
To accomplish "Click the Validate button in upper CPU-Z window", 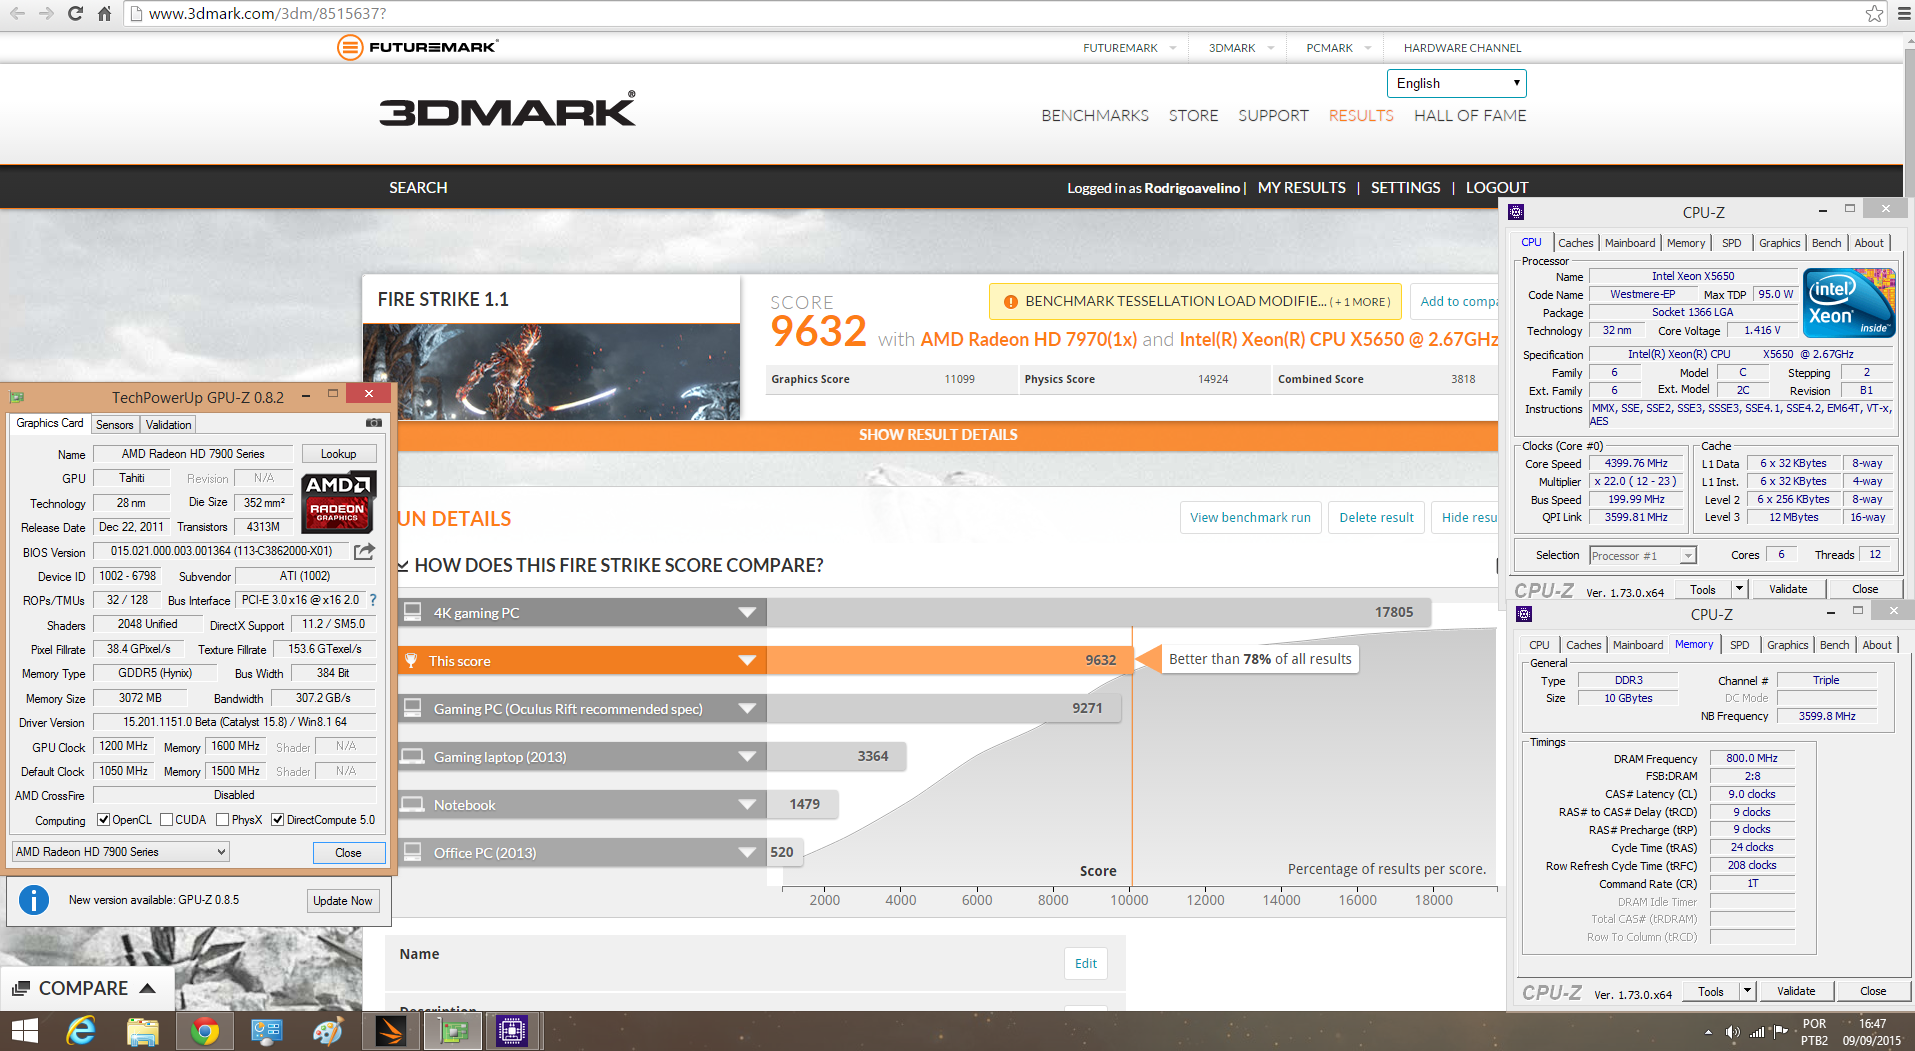I will [x=1788, y=589].
